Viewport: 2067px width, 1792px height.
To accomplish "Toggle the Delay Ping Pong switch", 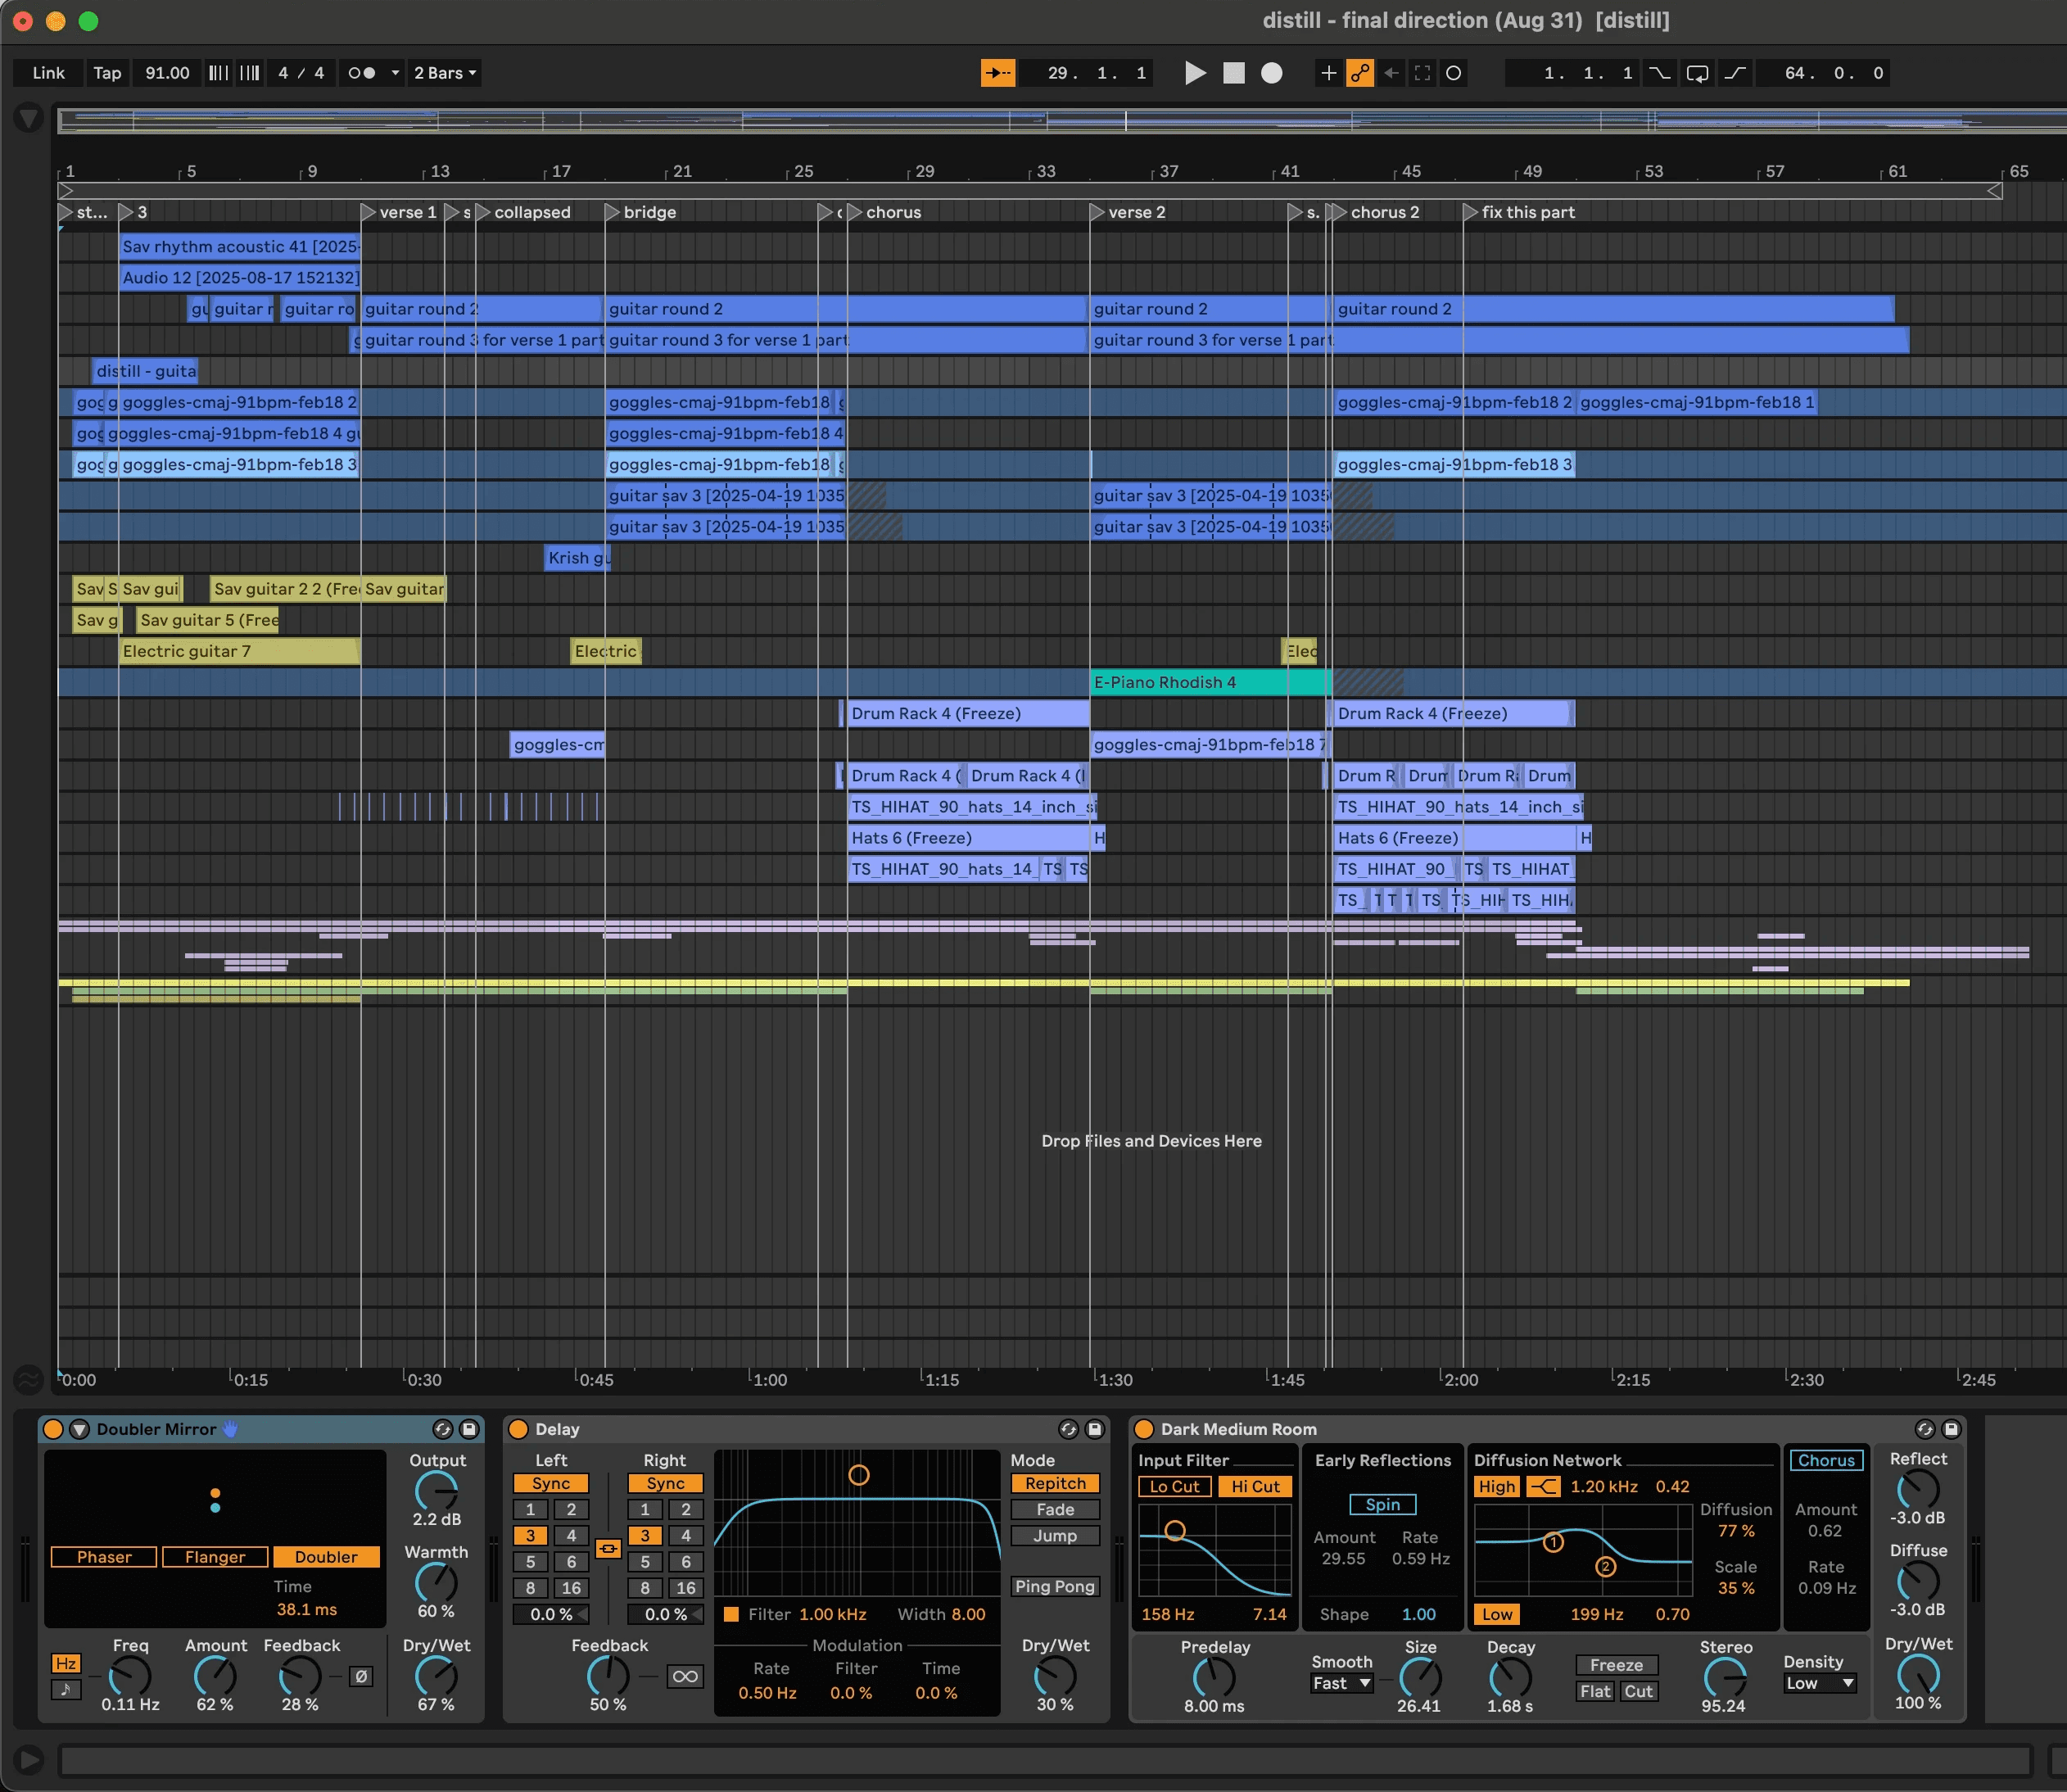I will pos(1054,1586).
